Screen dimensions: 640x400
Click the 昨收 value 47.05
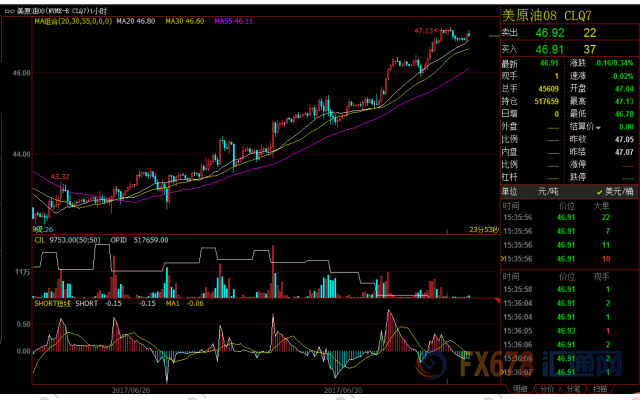pyautogui.click(x=624, y=140)
